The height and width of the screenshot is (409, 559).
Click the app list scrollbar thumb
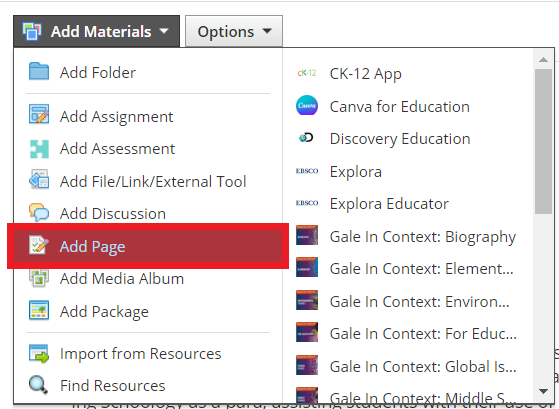click(543, 141)
